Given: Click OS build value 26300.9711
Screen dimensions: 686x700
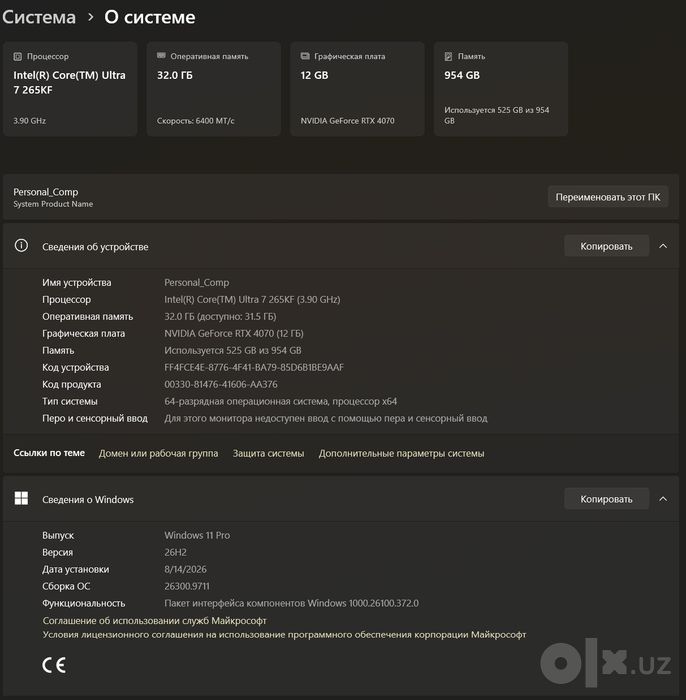Looking at the screenshot, I should click(x=187, y=586).
